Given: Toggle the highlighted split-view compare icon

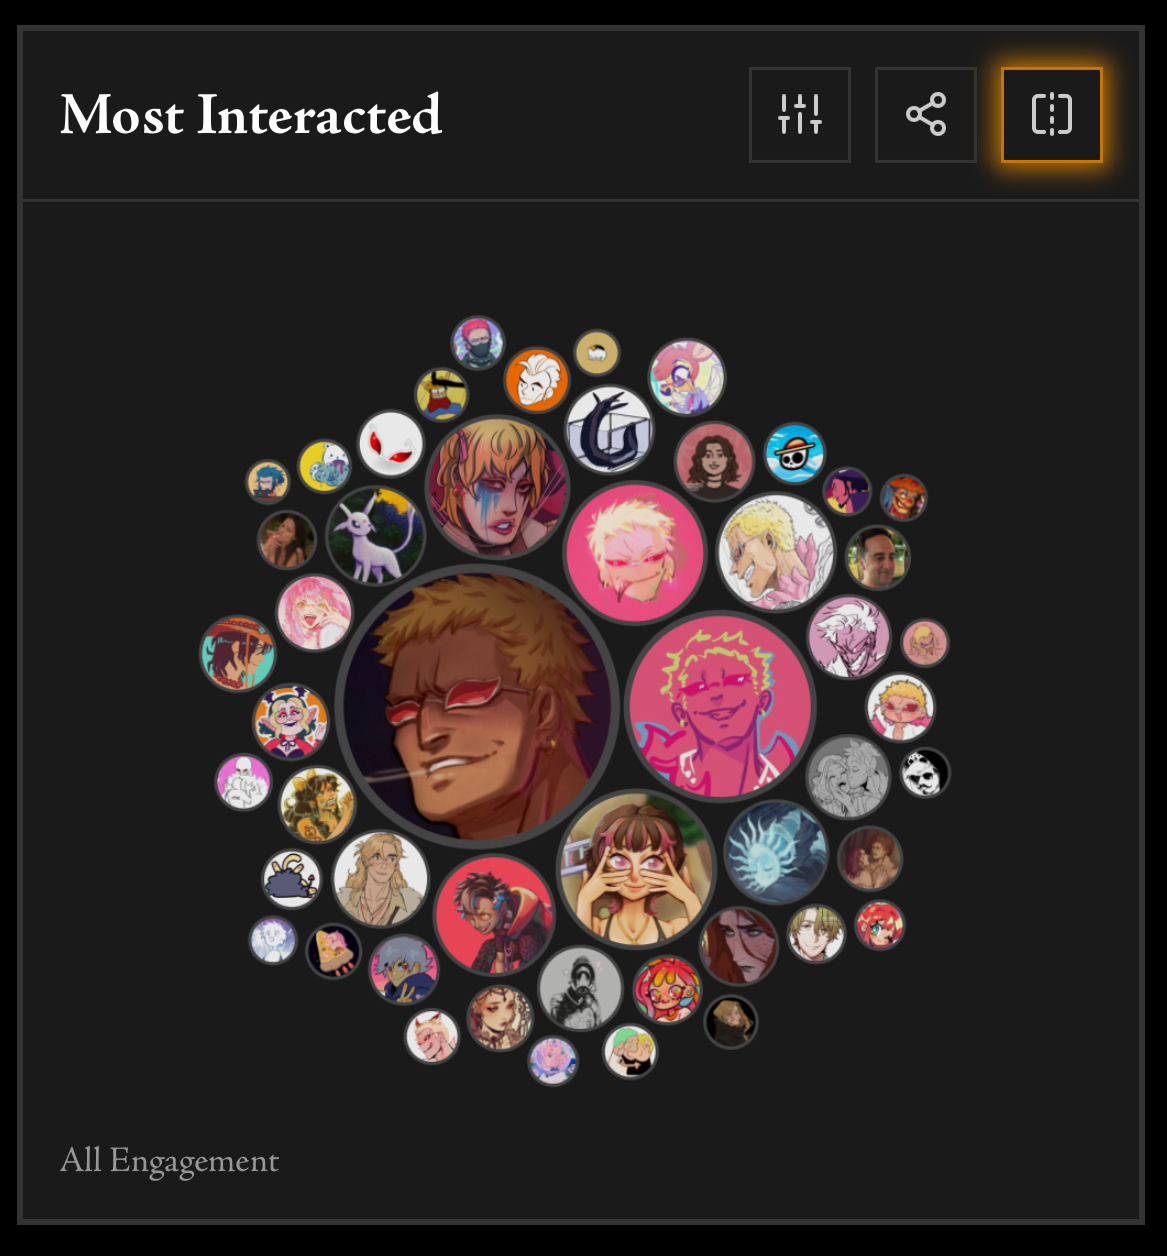Looking at the screenshot, I should pyautogui.click(x=1052, y=115).
